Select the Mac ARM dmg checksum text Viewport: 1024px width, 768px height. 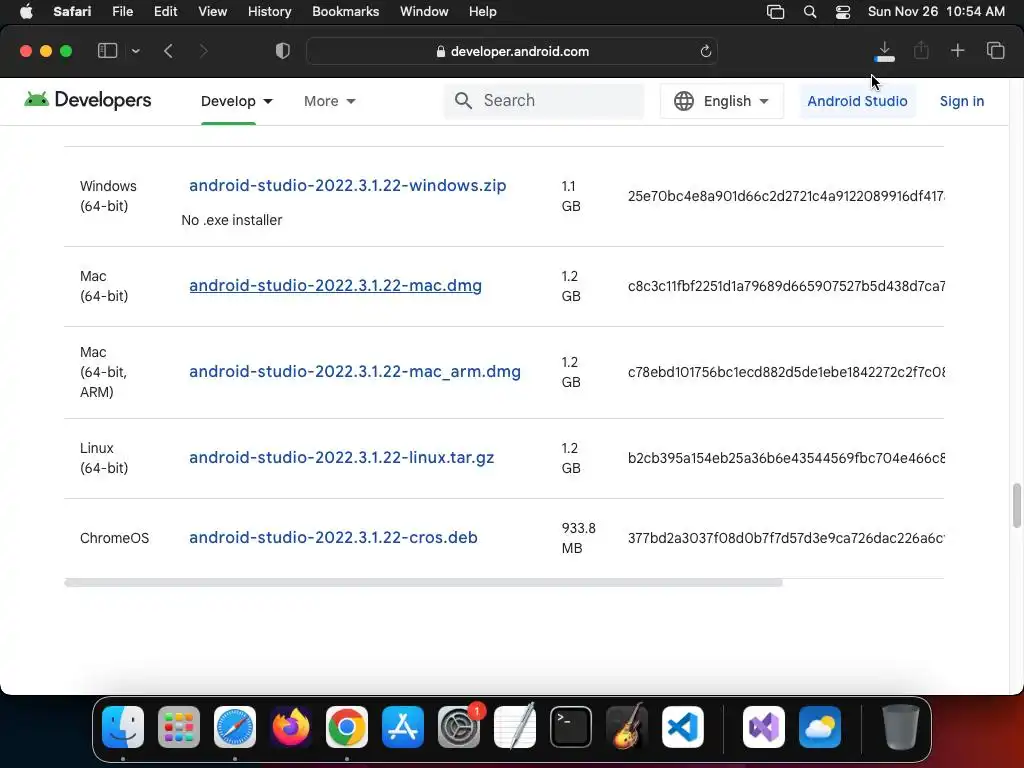[x=786, y=372]
